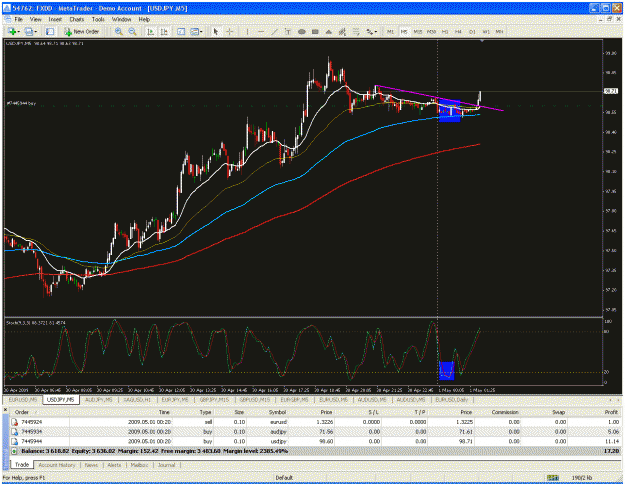
Task: Open the News terminal tab
Action: [x=91, y=465]
